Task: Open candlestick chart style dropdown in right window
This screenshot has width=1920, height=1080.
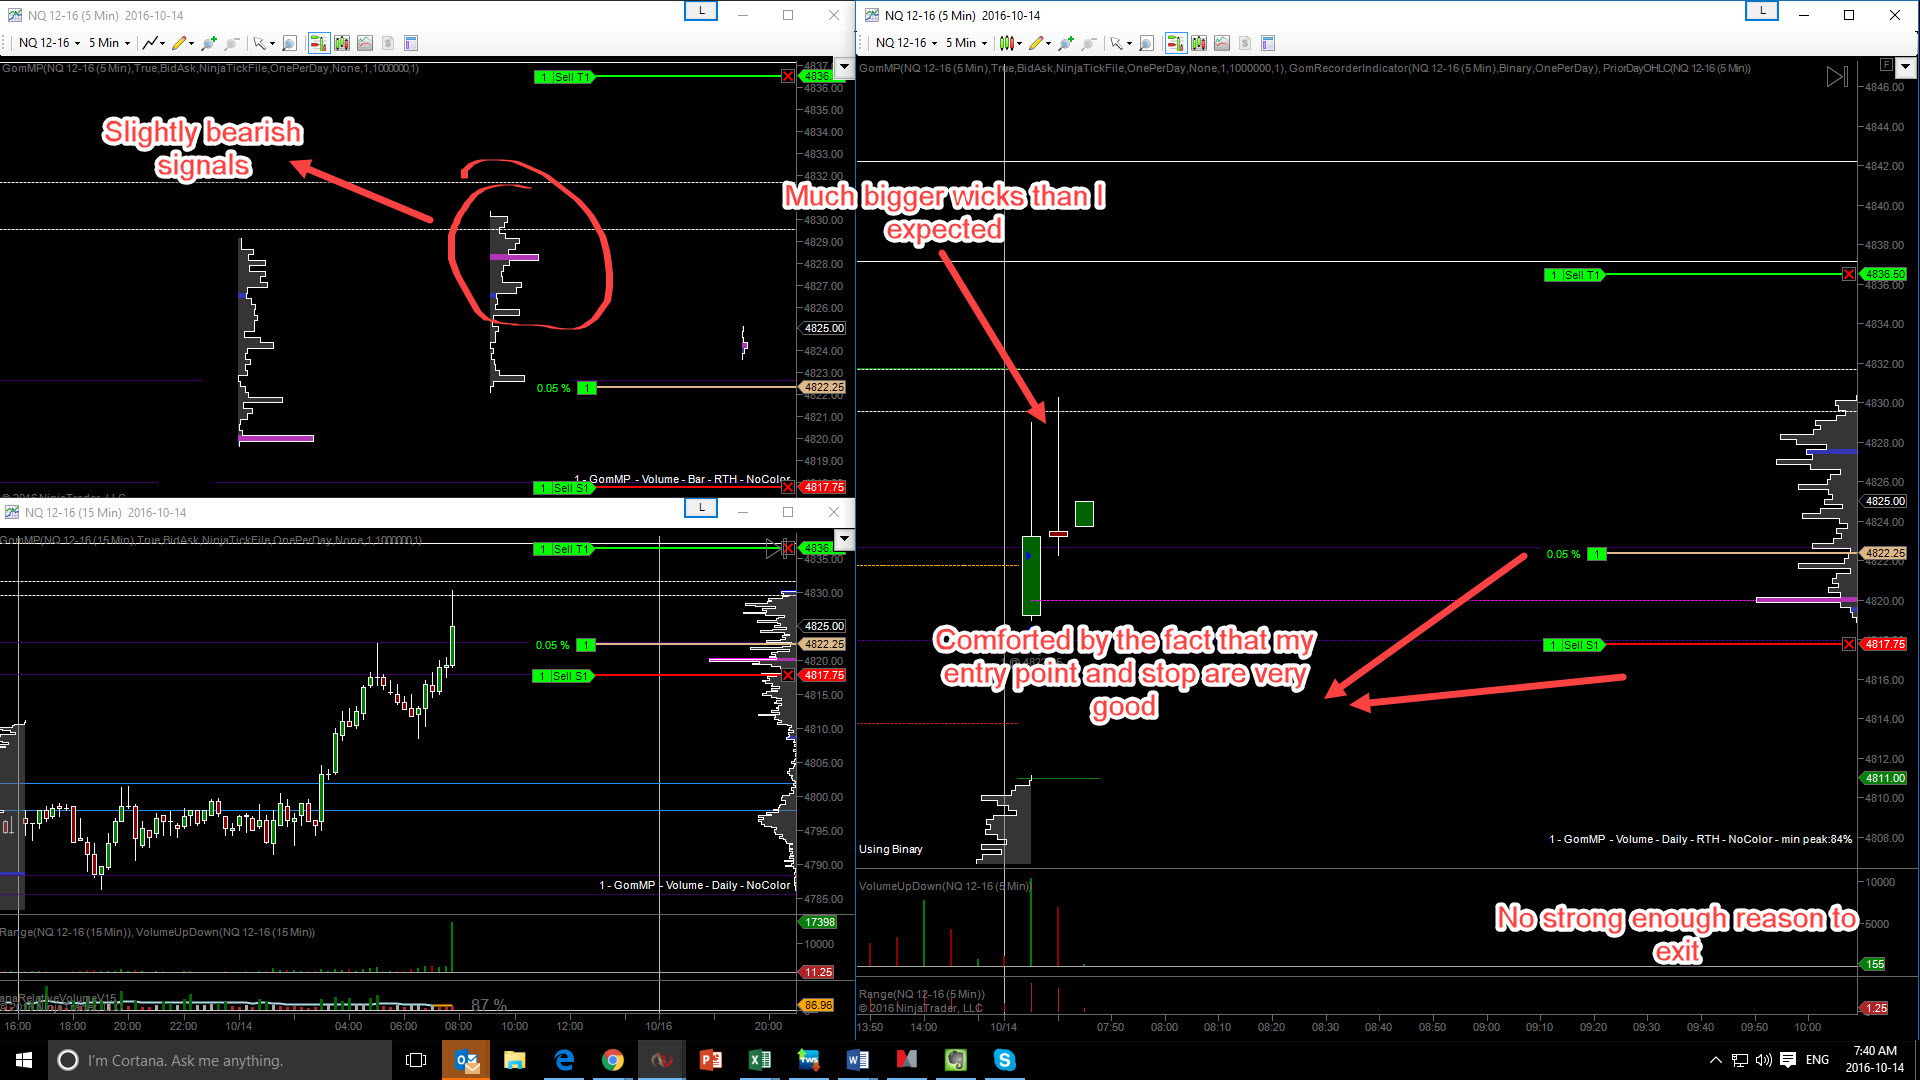Action: 1011,43
